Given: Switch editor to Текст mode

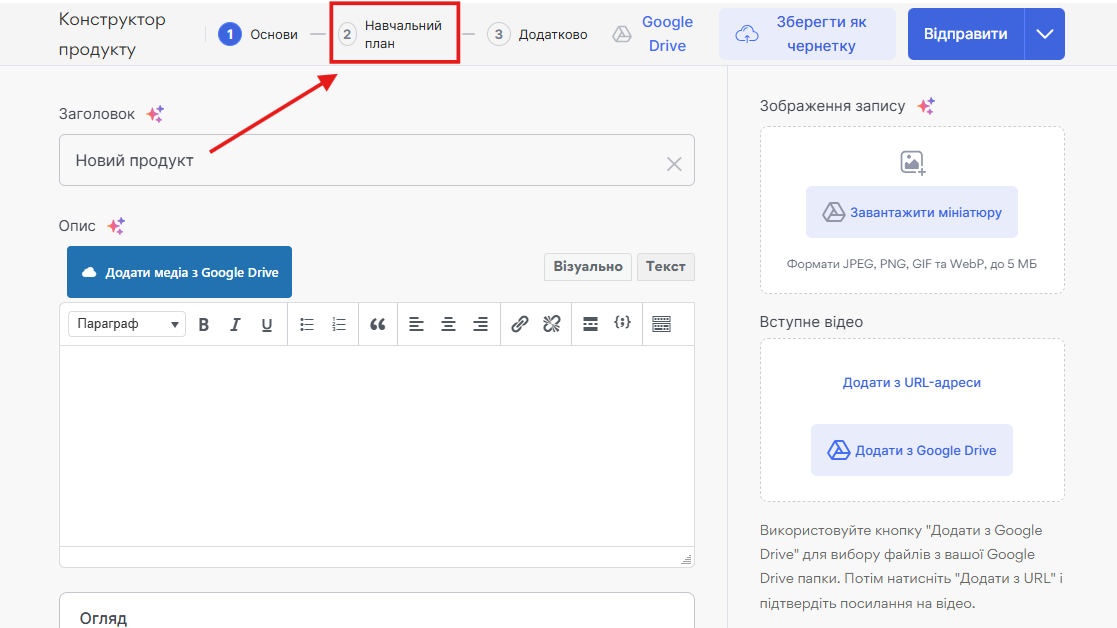Looking at the screenshot, I should pos(665,267).
